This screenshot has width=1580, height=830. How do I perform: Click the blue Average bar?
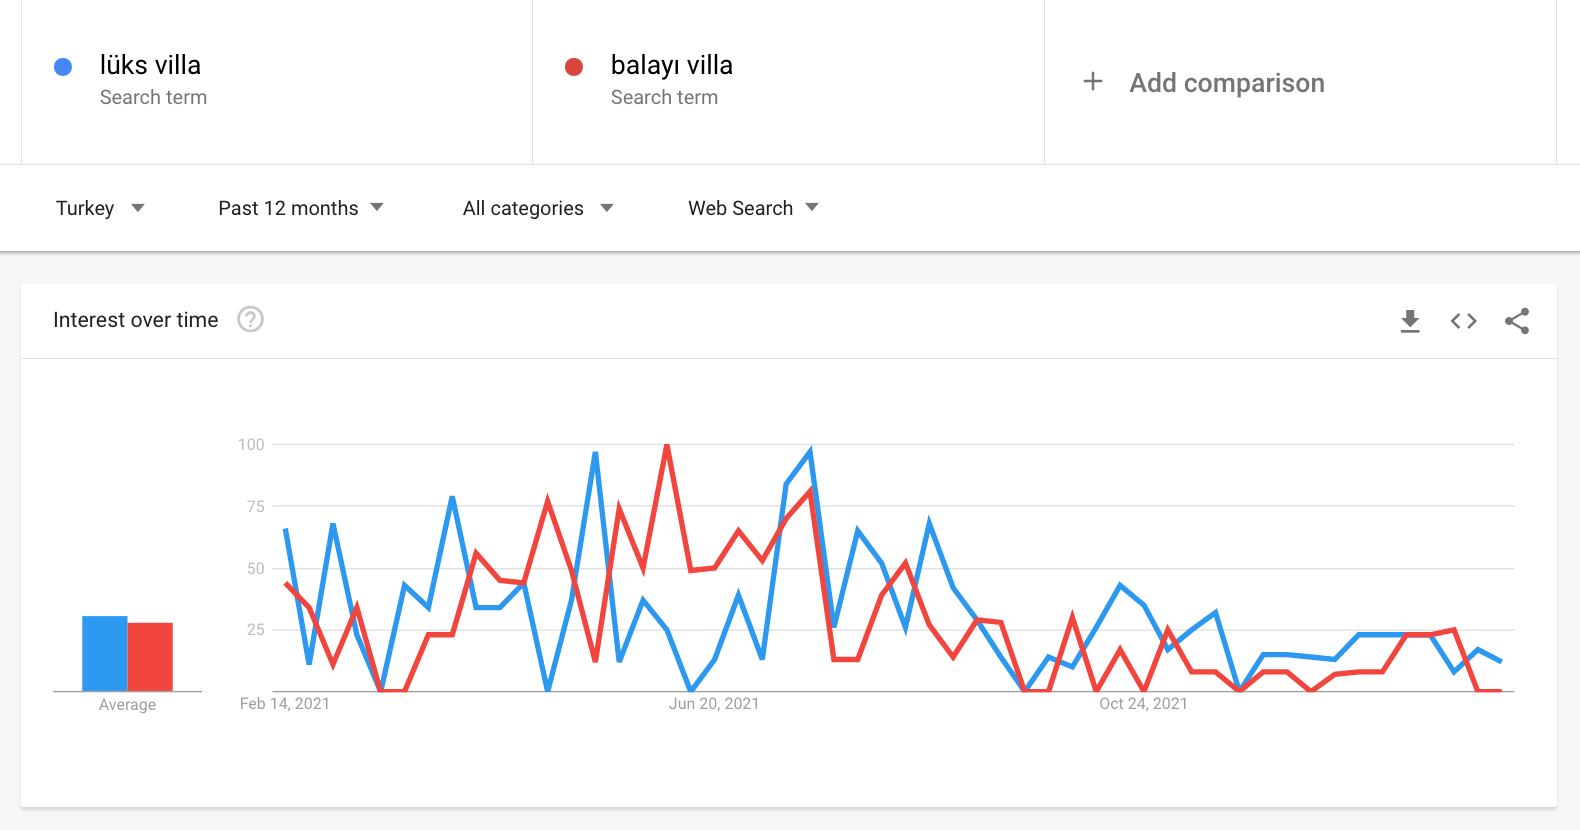tap(104, 653)
